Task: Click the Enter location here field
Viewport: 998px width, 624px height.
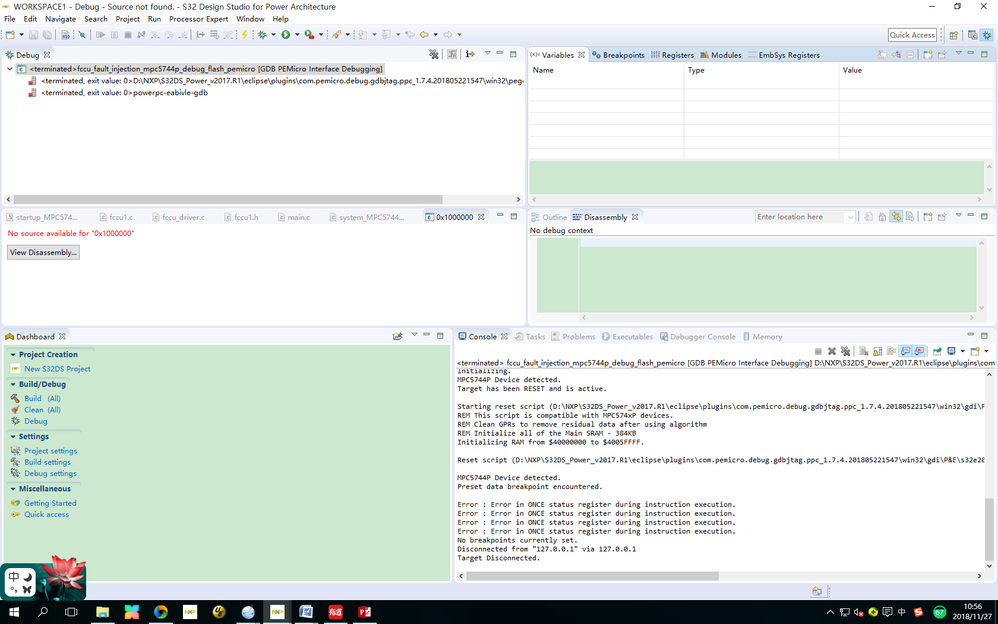Action: pyautogui.click(x=800, y=217)
